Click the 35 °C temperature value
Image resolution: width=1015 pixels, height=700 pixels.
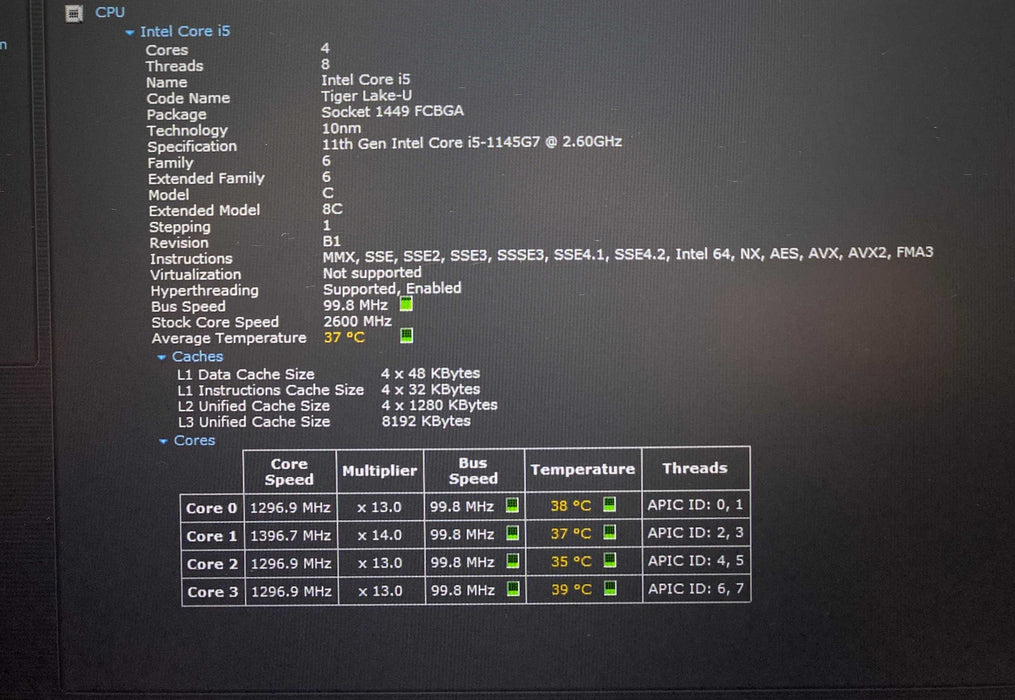(x=572, y=561)
